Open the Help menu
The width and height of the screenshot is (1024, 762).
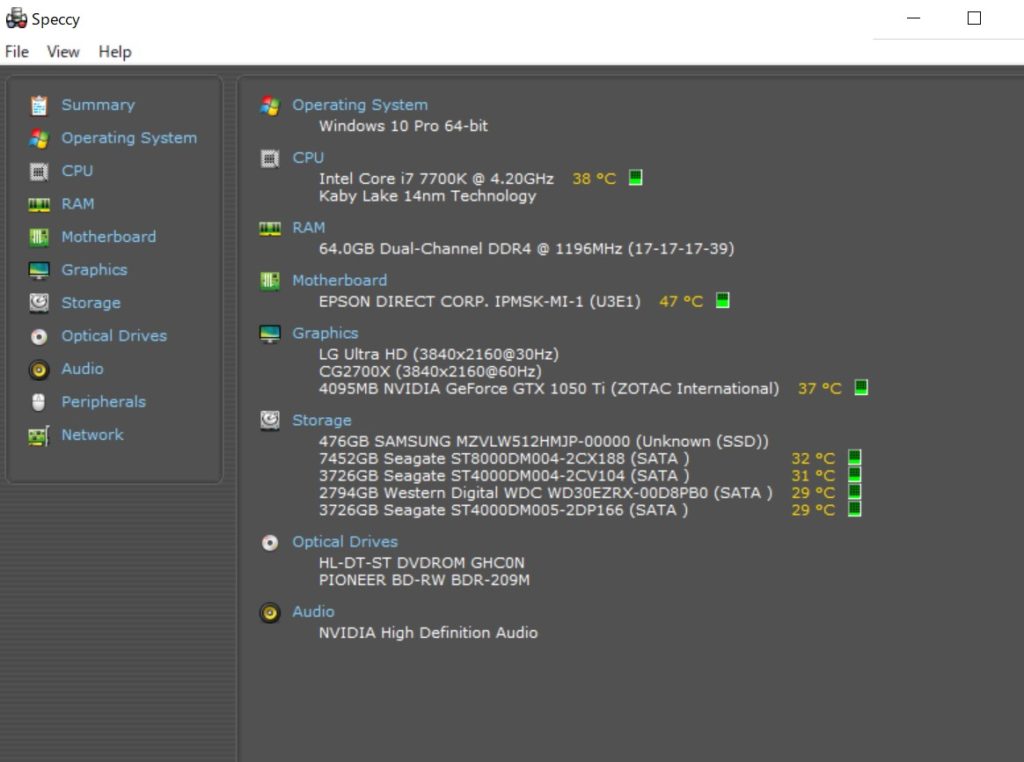coord(115,52)
